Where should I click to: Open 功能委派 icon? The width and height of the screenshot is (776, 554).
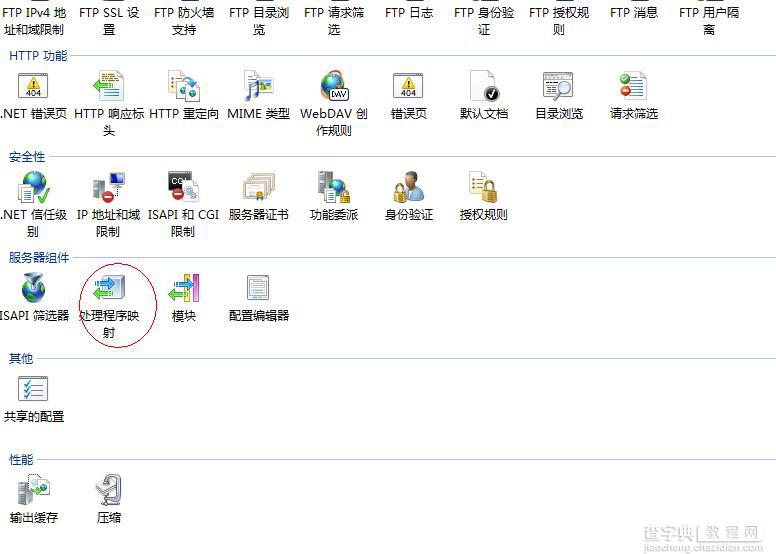click(334, 187)
